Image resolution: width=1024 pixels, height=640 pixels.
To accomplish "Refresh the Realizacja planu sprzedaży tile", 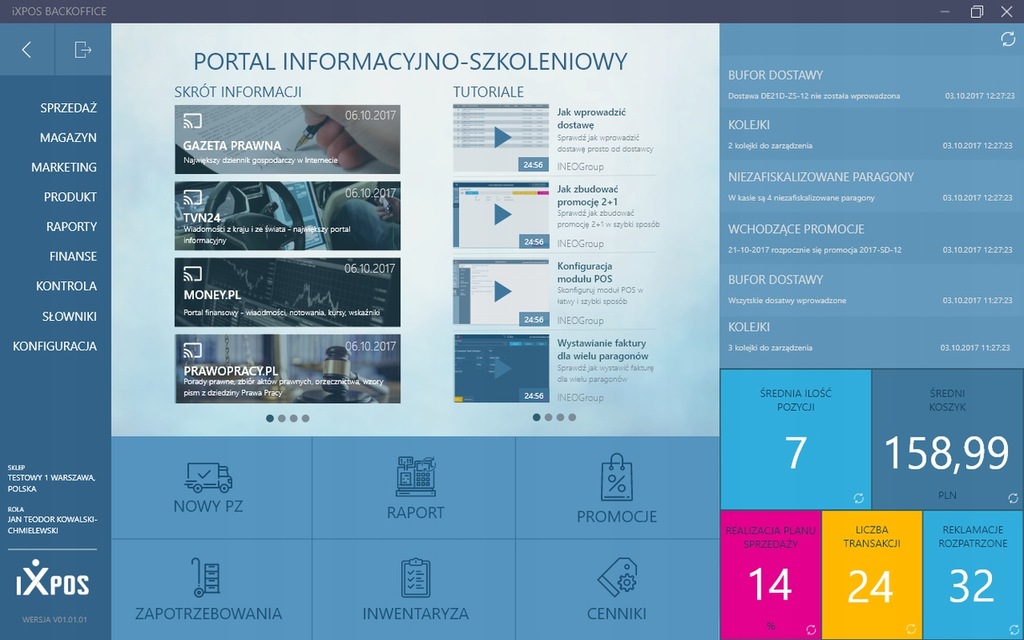I will pos(811,630).
